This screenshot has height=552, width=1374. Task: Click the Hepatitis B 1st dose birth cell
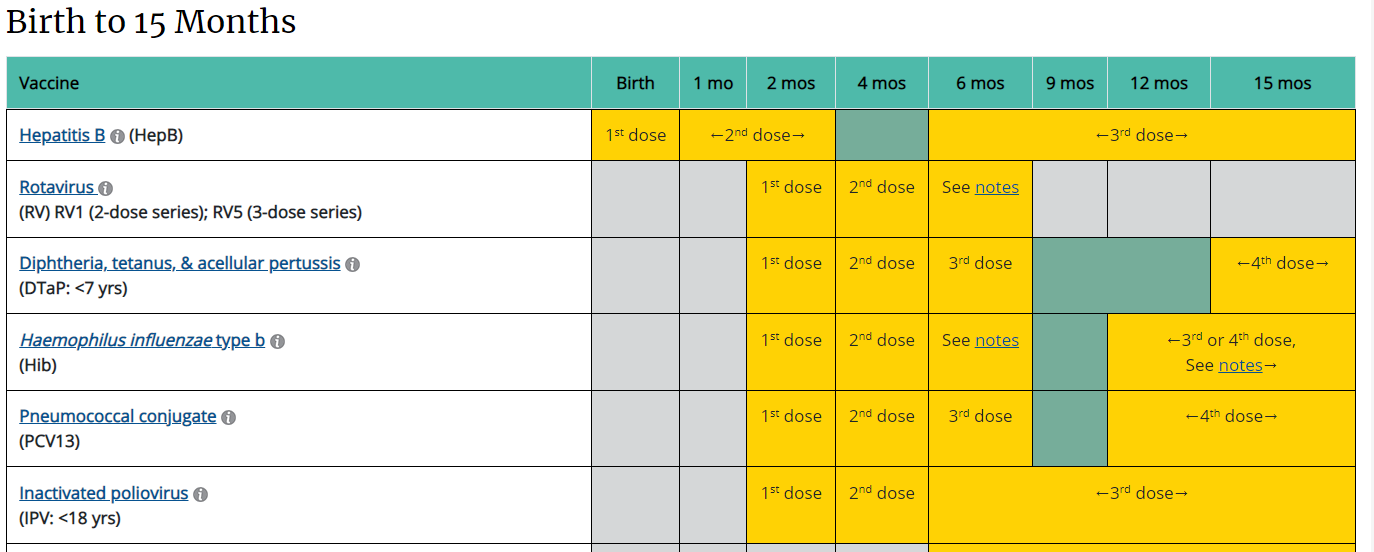point(635,135)
